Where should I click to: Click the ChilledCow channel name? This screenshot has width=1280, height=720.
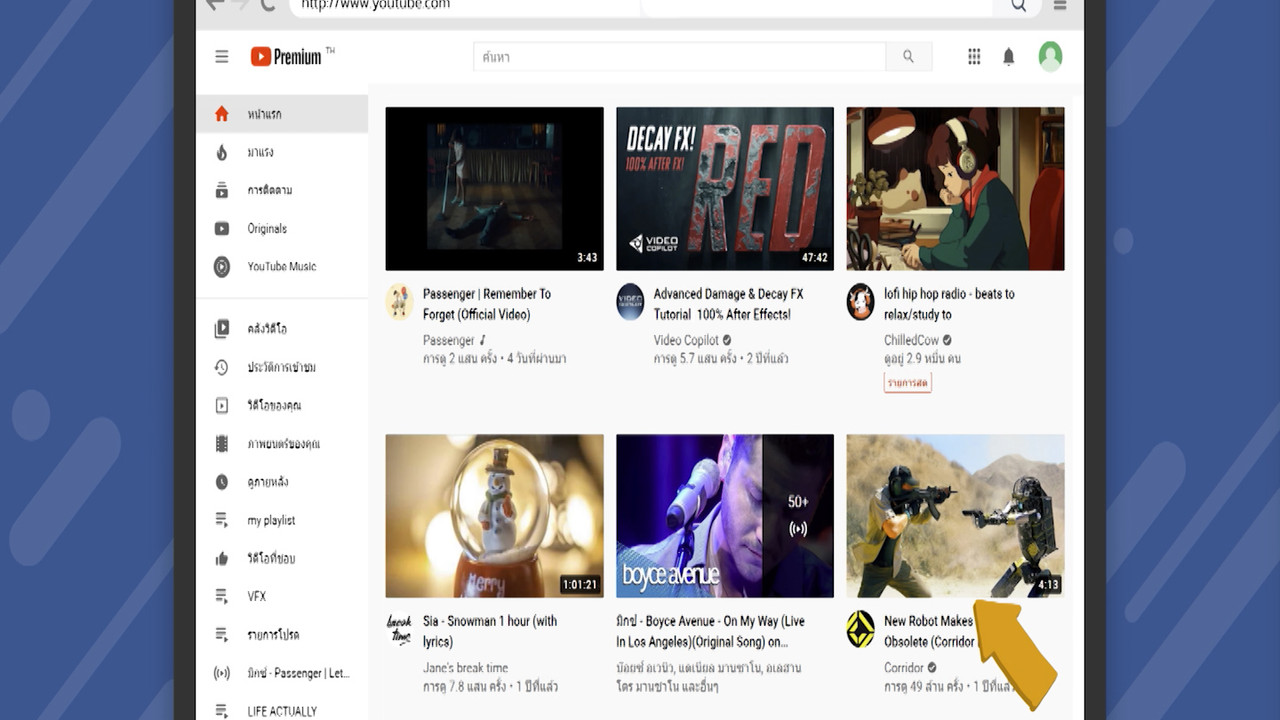click(x=911, y=340)
